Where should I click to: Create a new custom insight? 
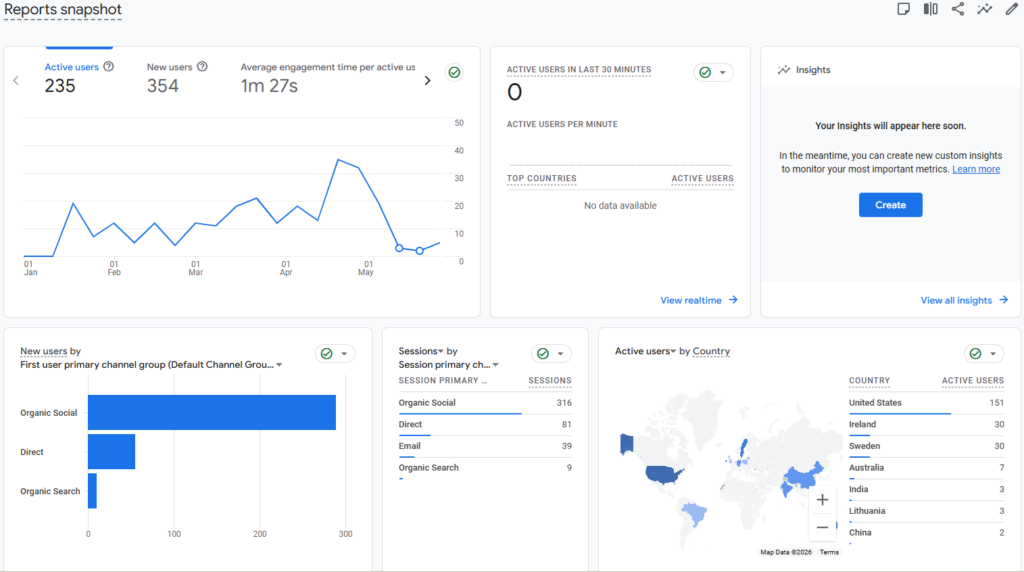pyautogui.click(x=890, y=205)
